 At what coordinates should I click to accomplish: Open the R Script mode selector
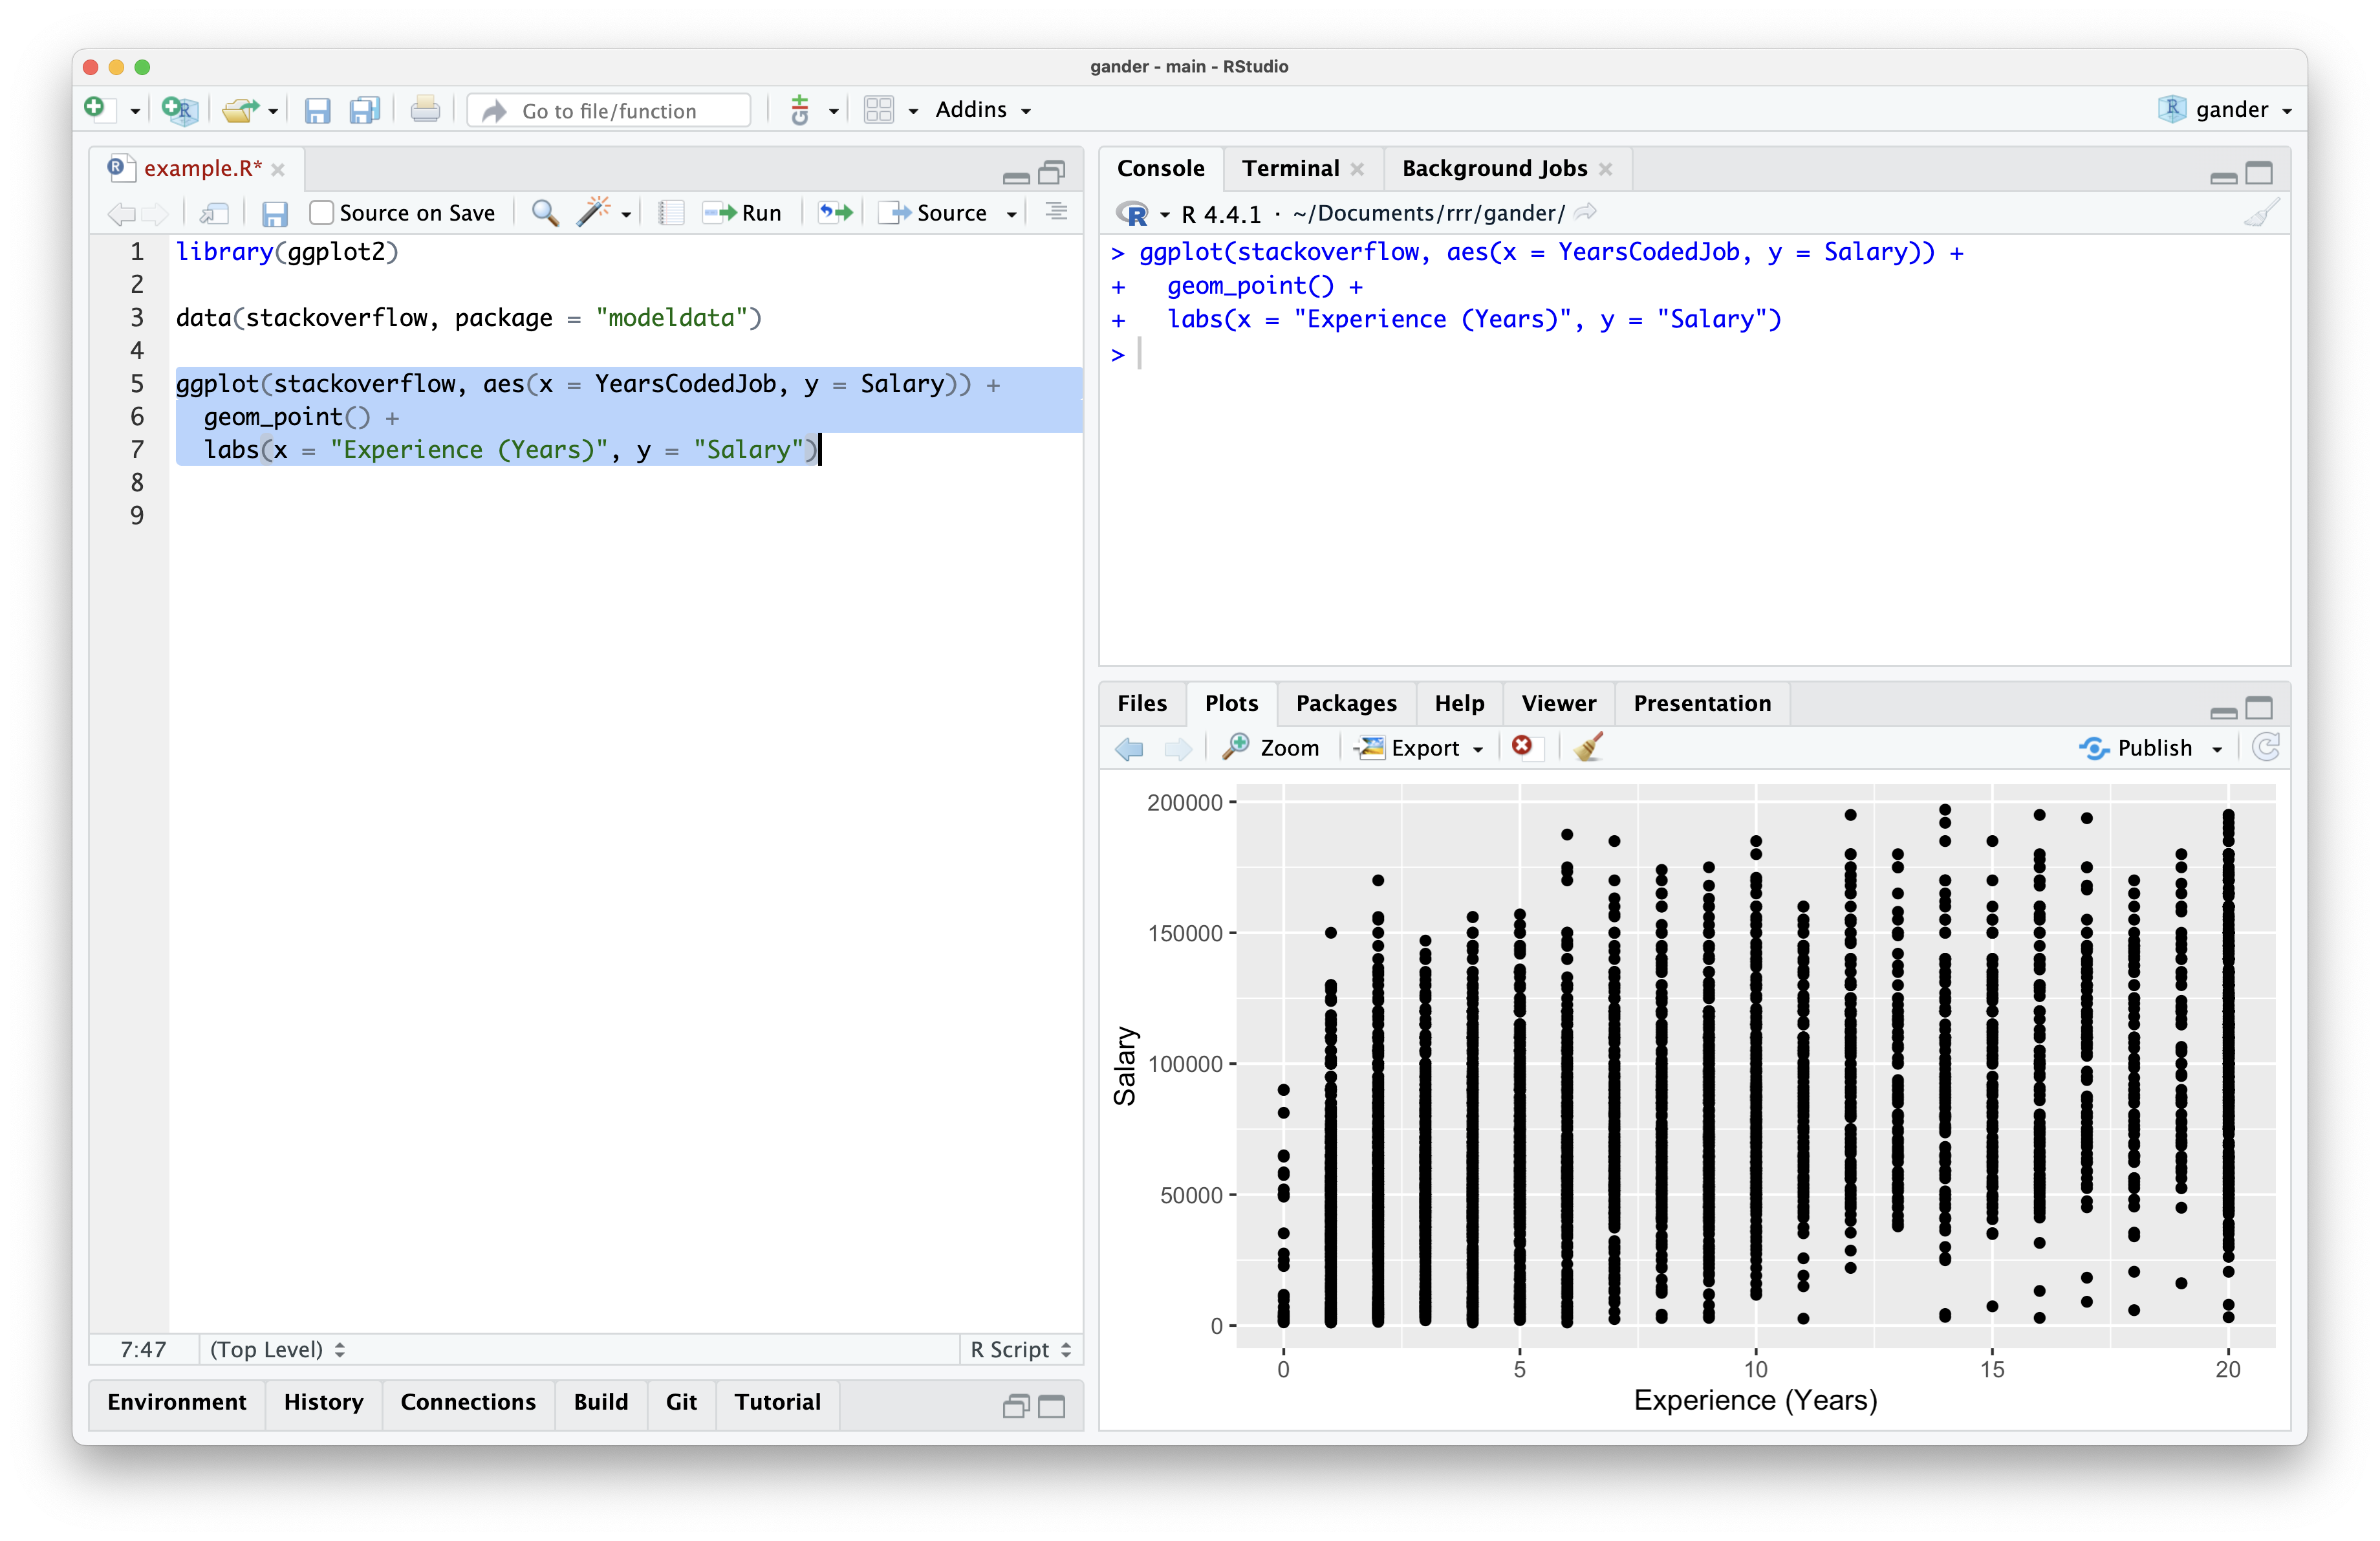click(1019, 1349)
